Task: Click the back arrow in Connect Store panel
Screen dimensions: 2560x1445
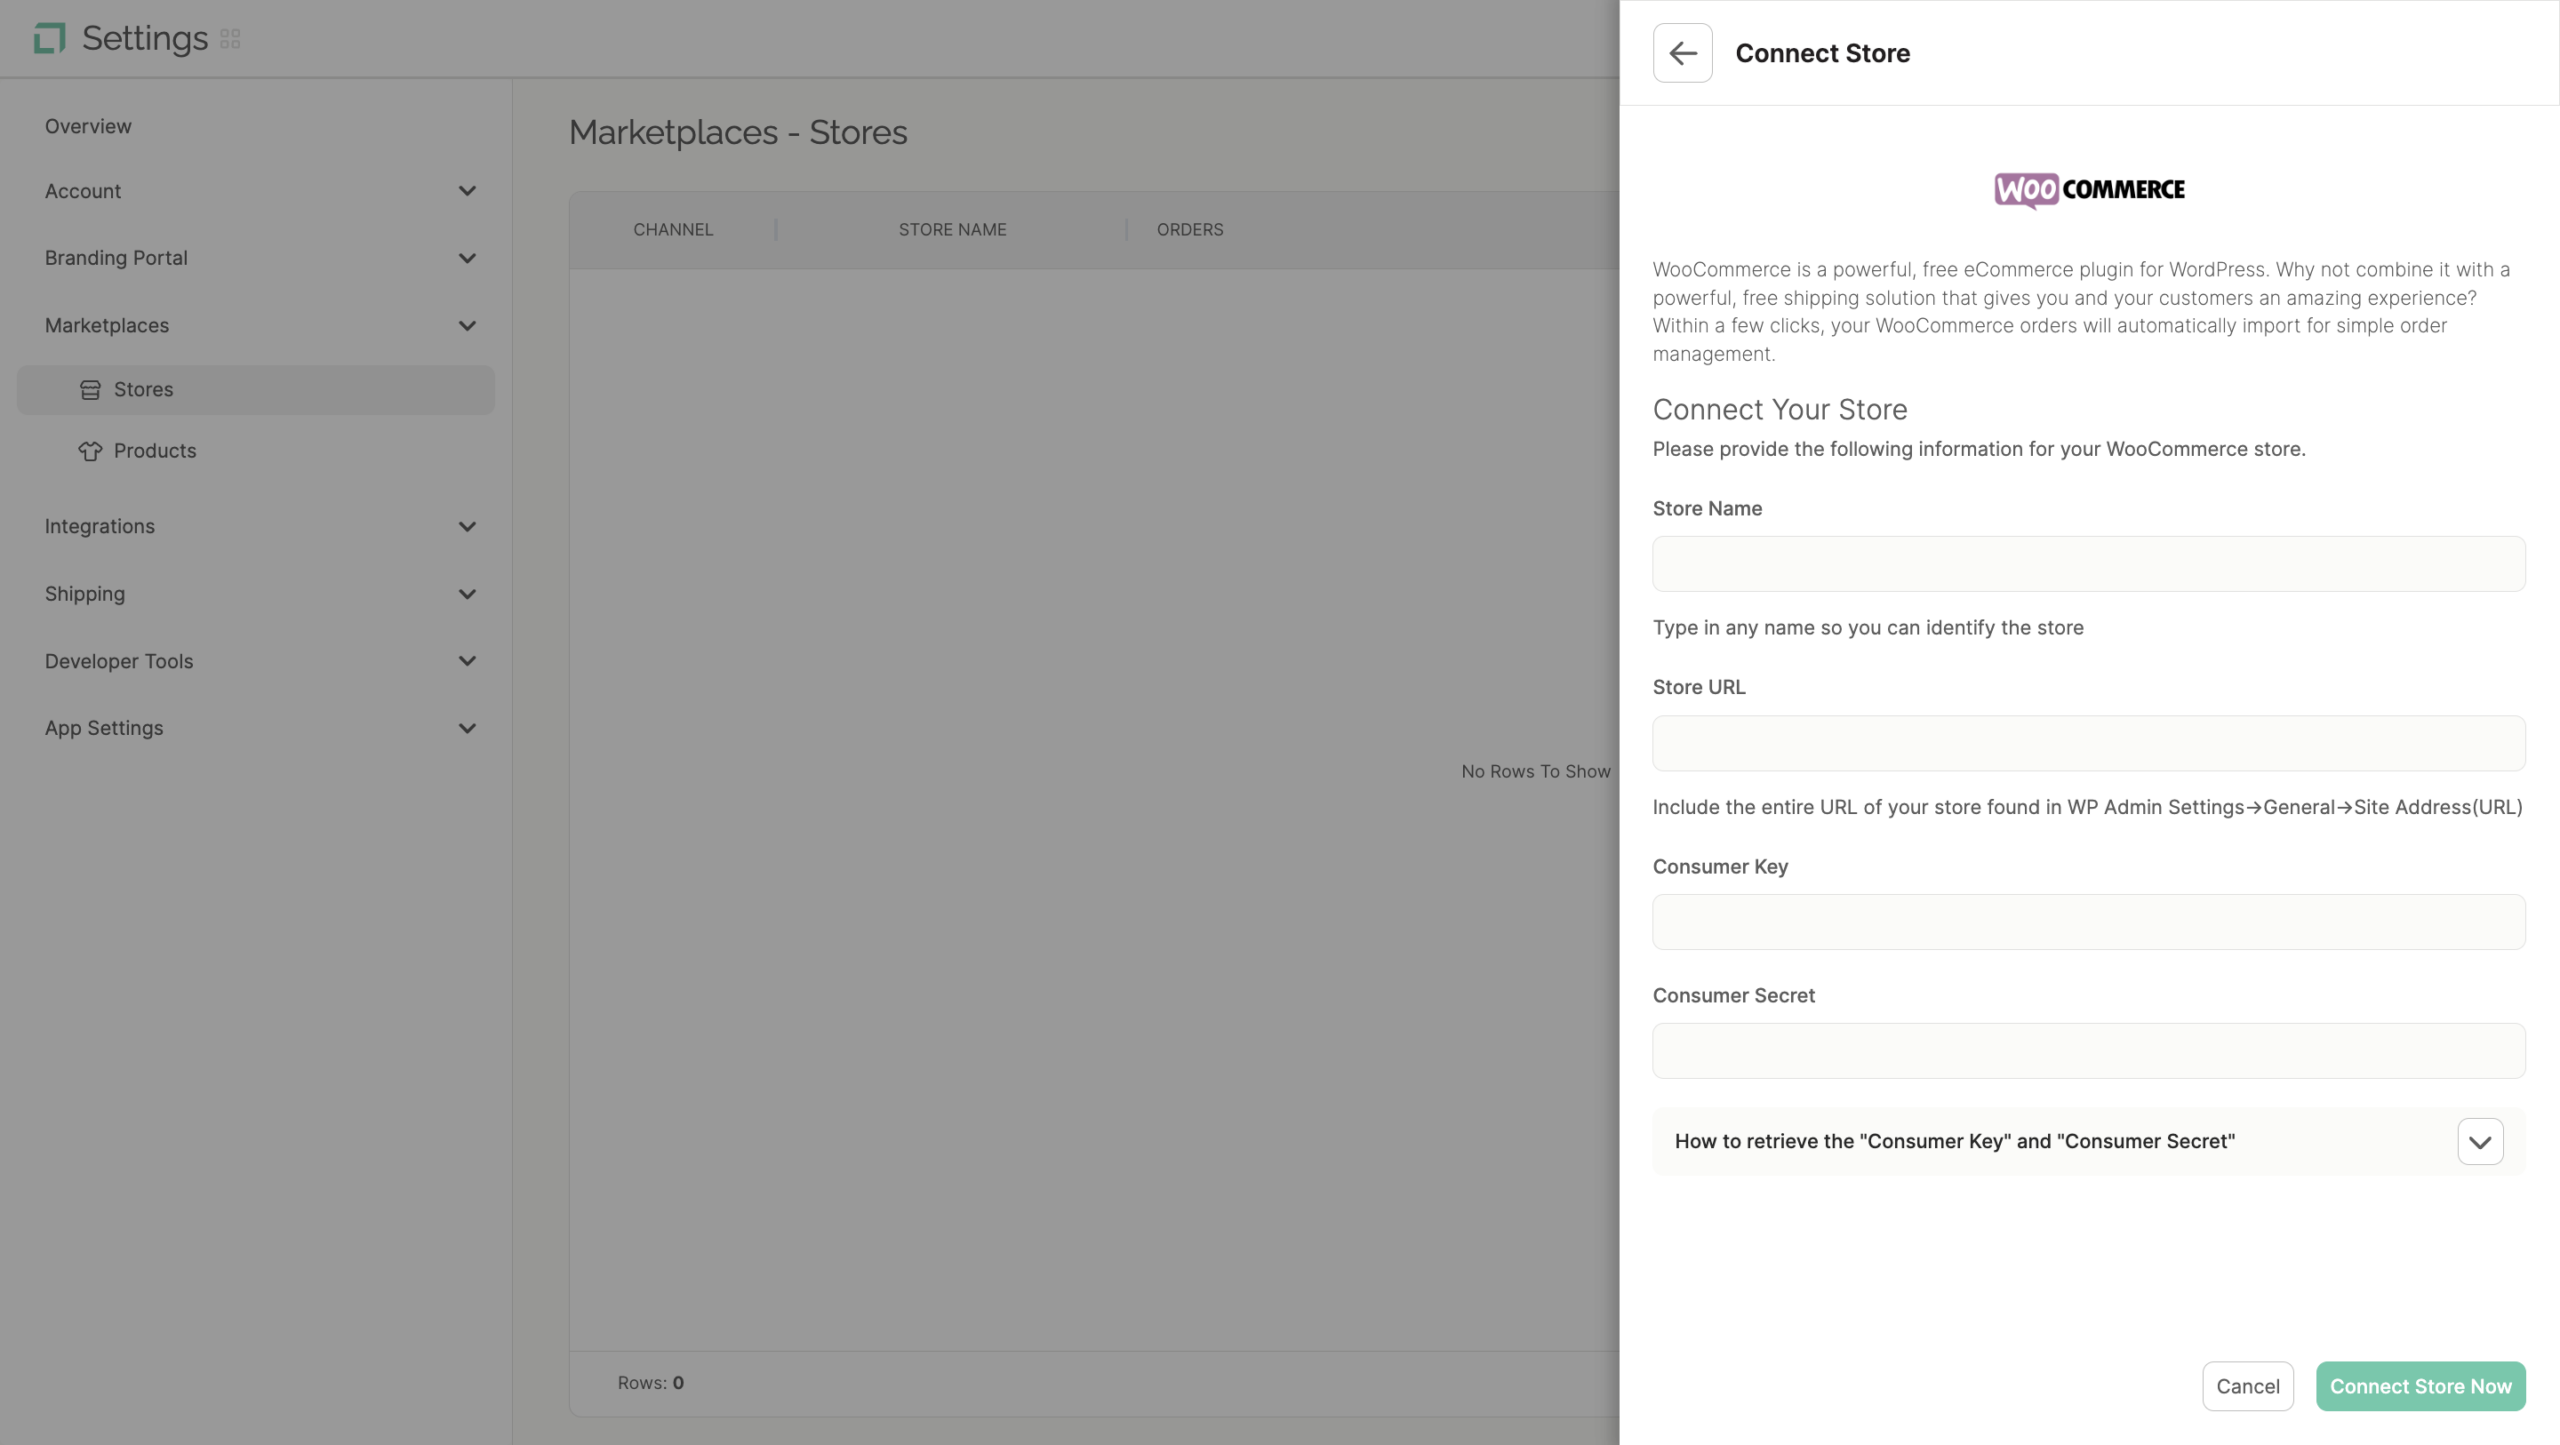Action: click(x=1683, y=53)
